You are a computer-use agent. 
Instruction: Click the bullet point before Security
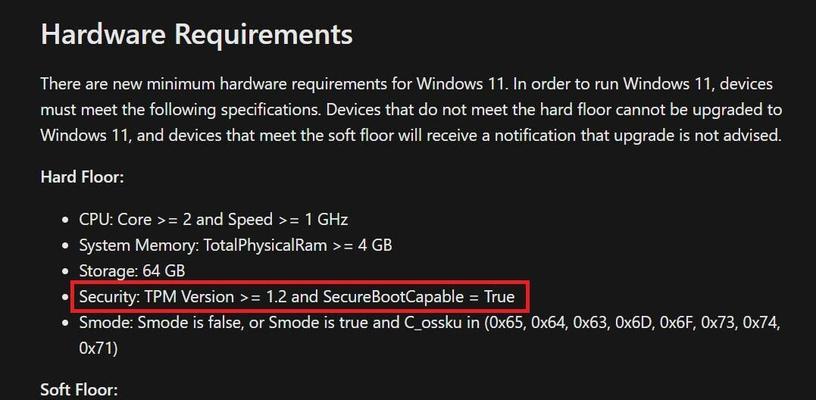click(65, 298)
